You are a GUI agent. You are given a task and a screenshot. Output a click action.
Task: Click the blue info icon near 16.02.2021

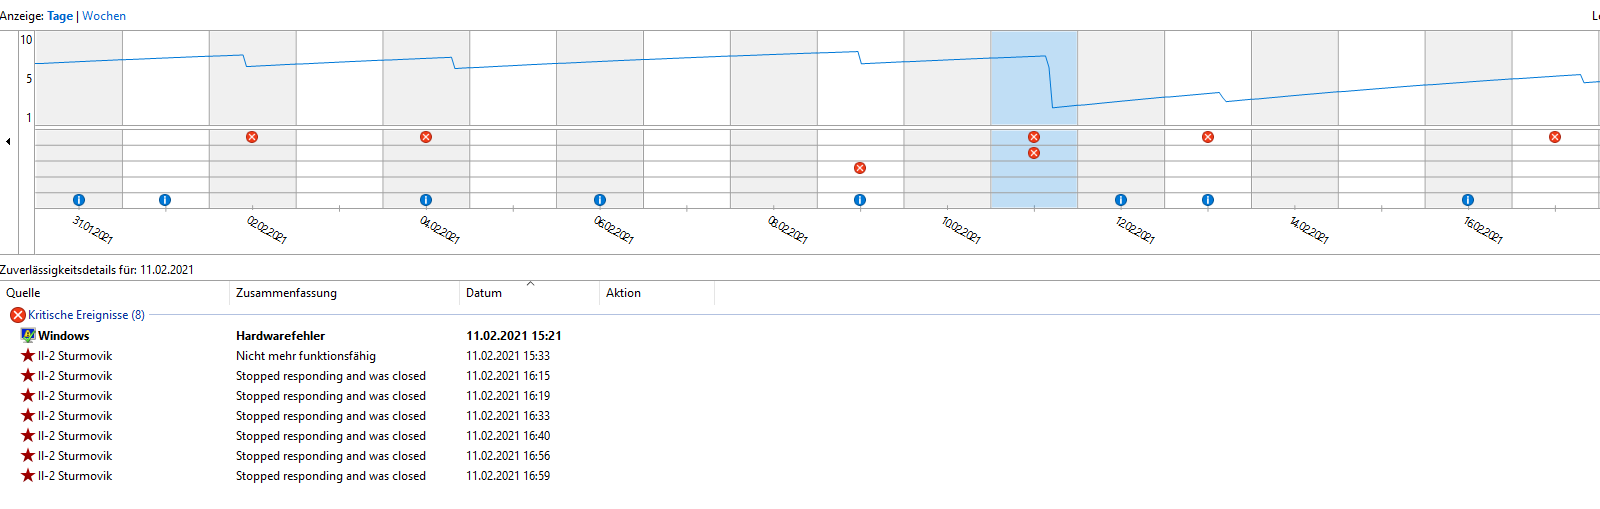tap(1468, 200)
